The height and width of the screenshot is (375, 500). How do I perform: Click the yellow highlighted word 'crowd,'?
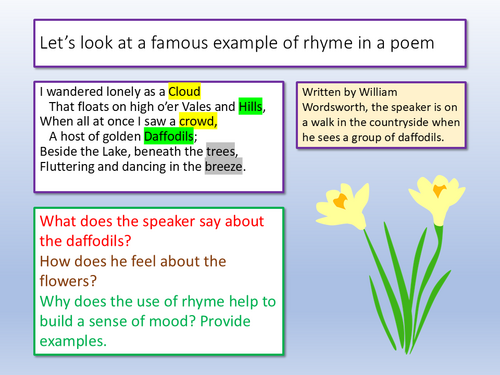[x=198, y=121]
